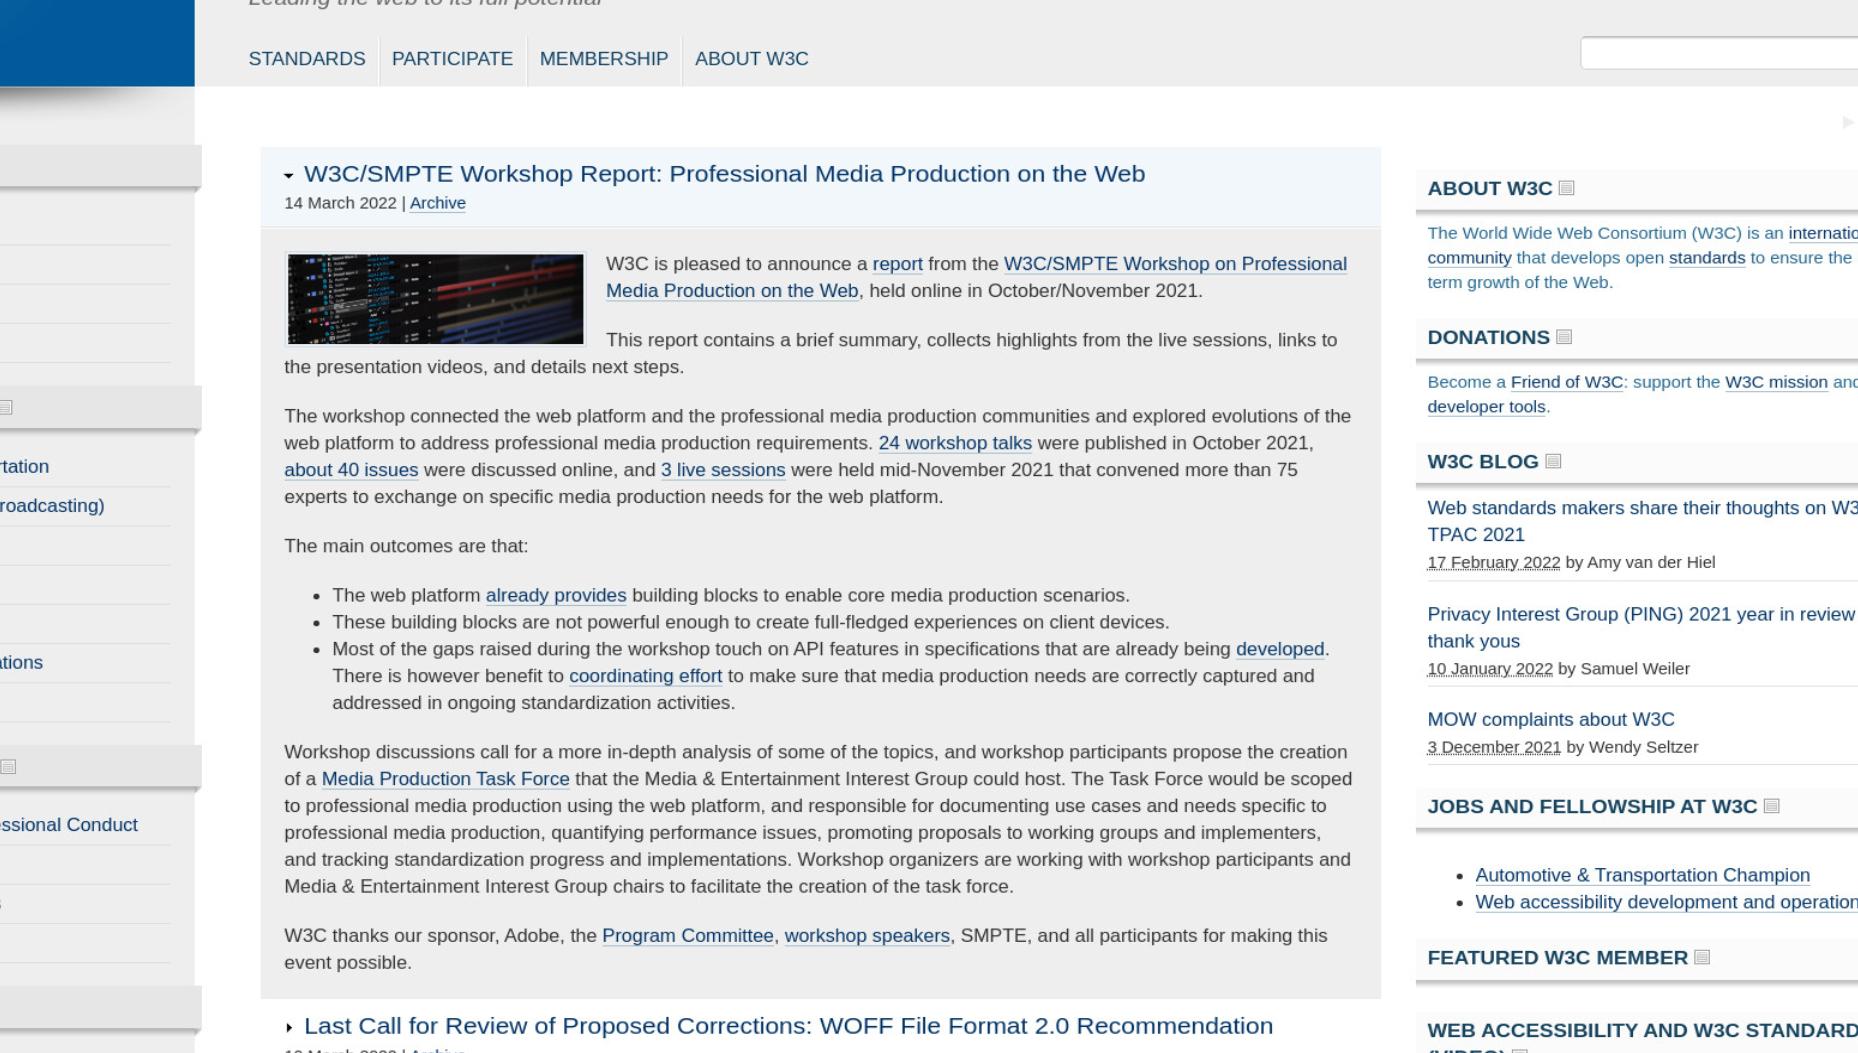The height and width of the screenshot is (1053, 1858).
Task: Open the workshop report thumbnail image
Action: pos(435,299)
